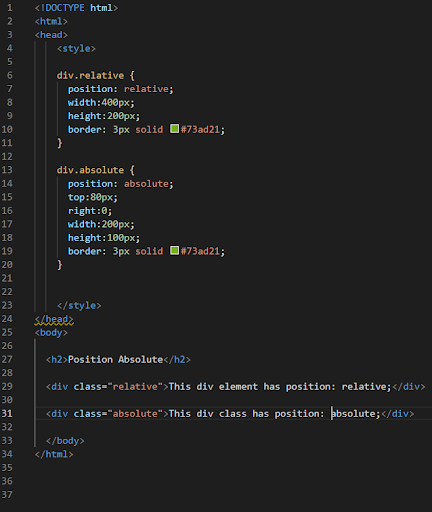This screenshot has height=512, width=432.
Task: Click 'position: absolute;' declaration
Action: [121, 184]
